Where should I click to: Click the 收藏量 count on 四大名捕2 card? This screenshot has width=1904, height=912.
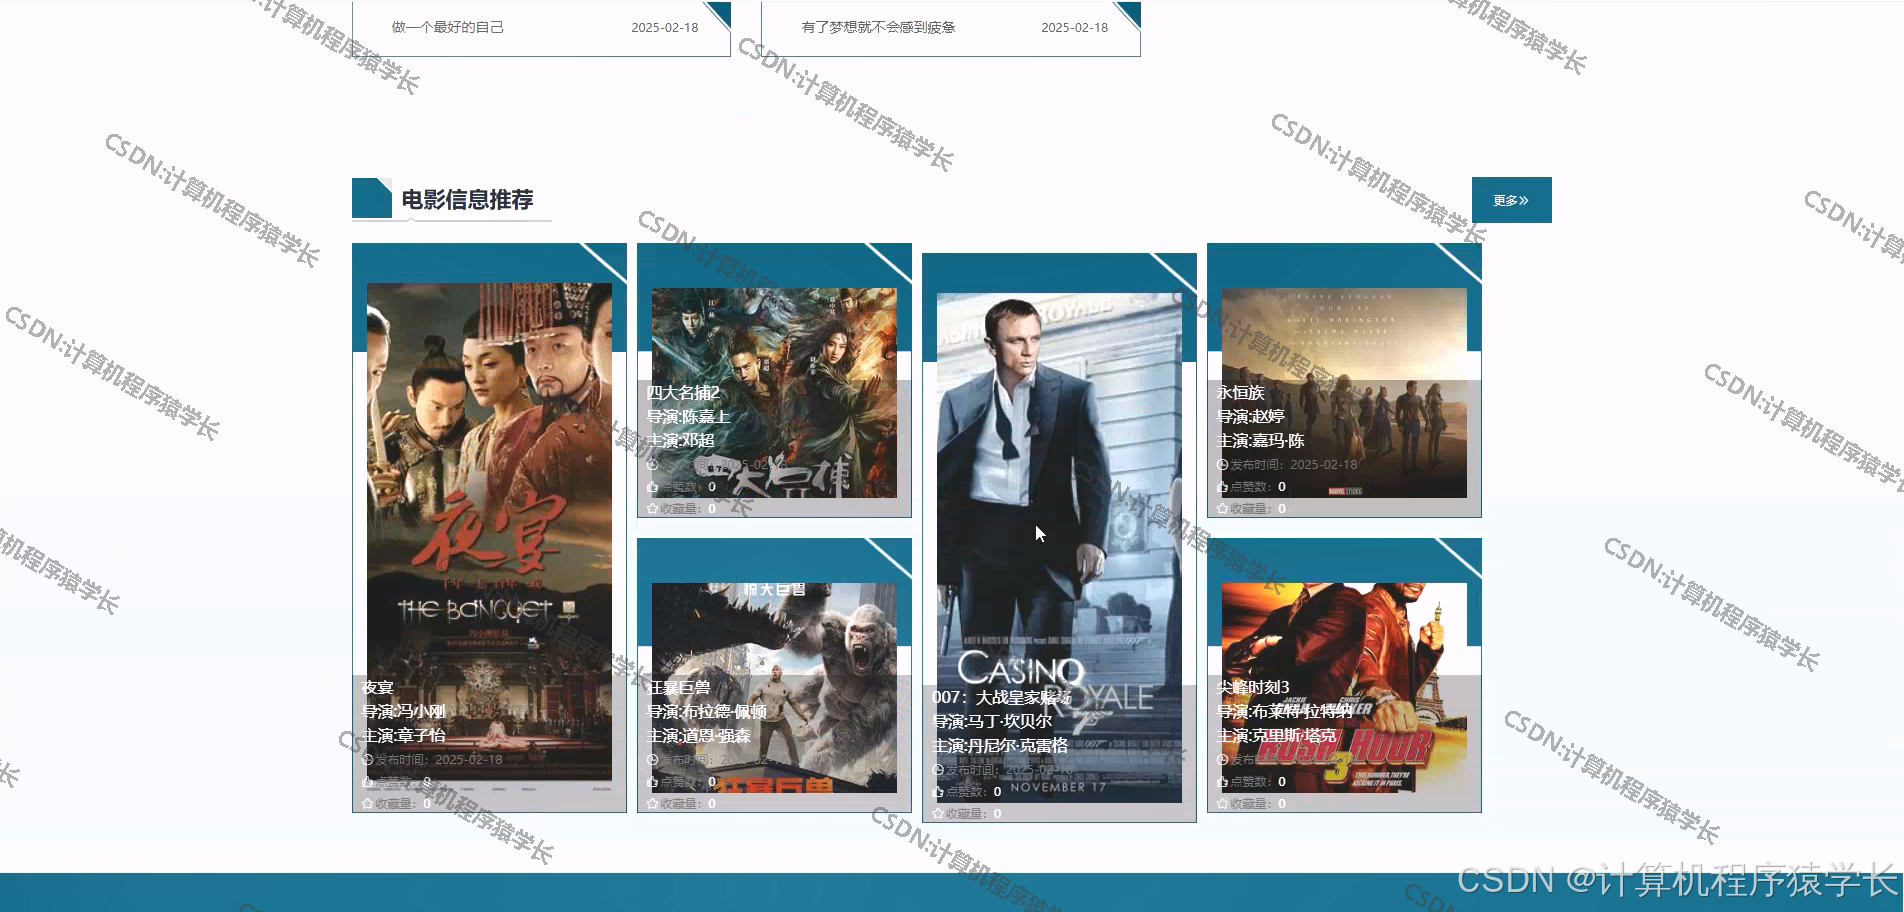coord(712,509)
